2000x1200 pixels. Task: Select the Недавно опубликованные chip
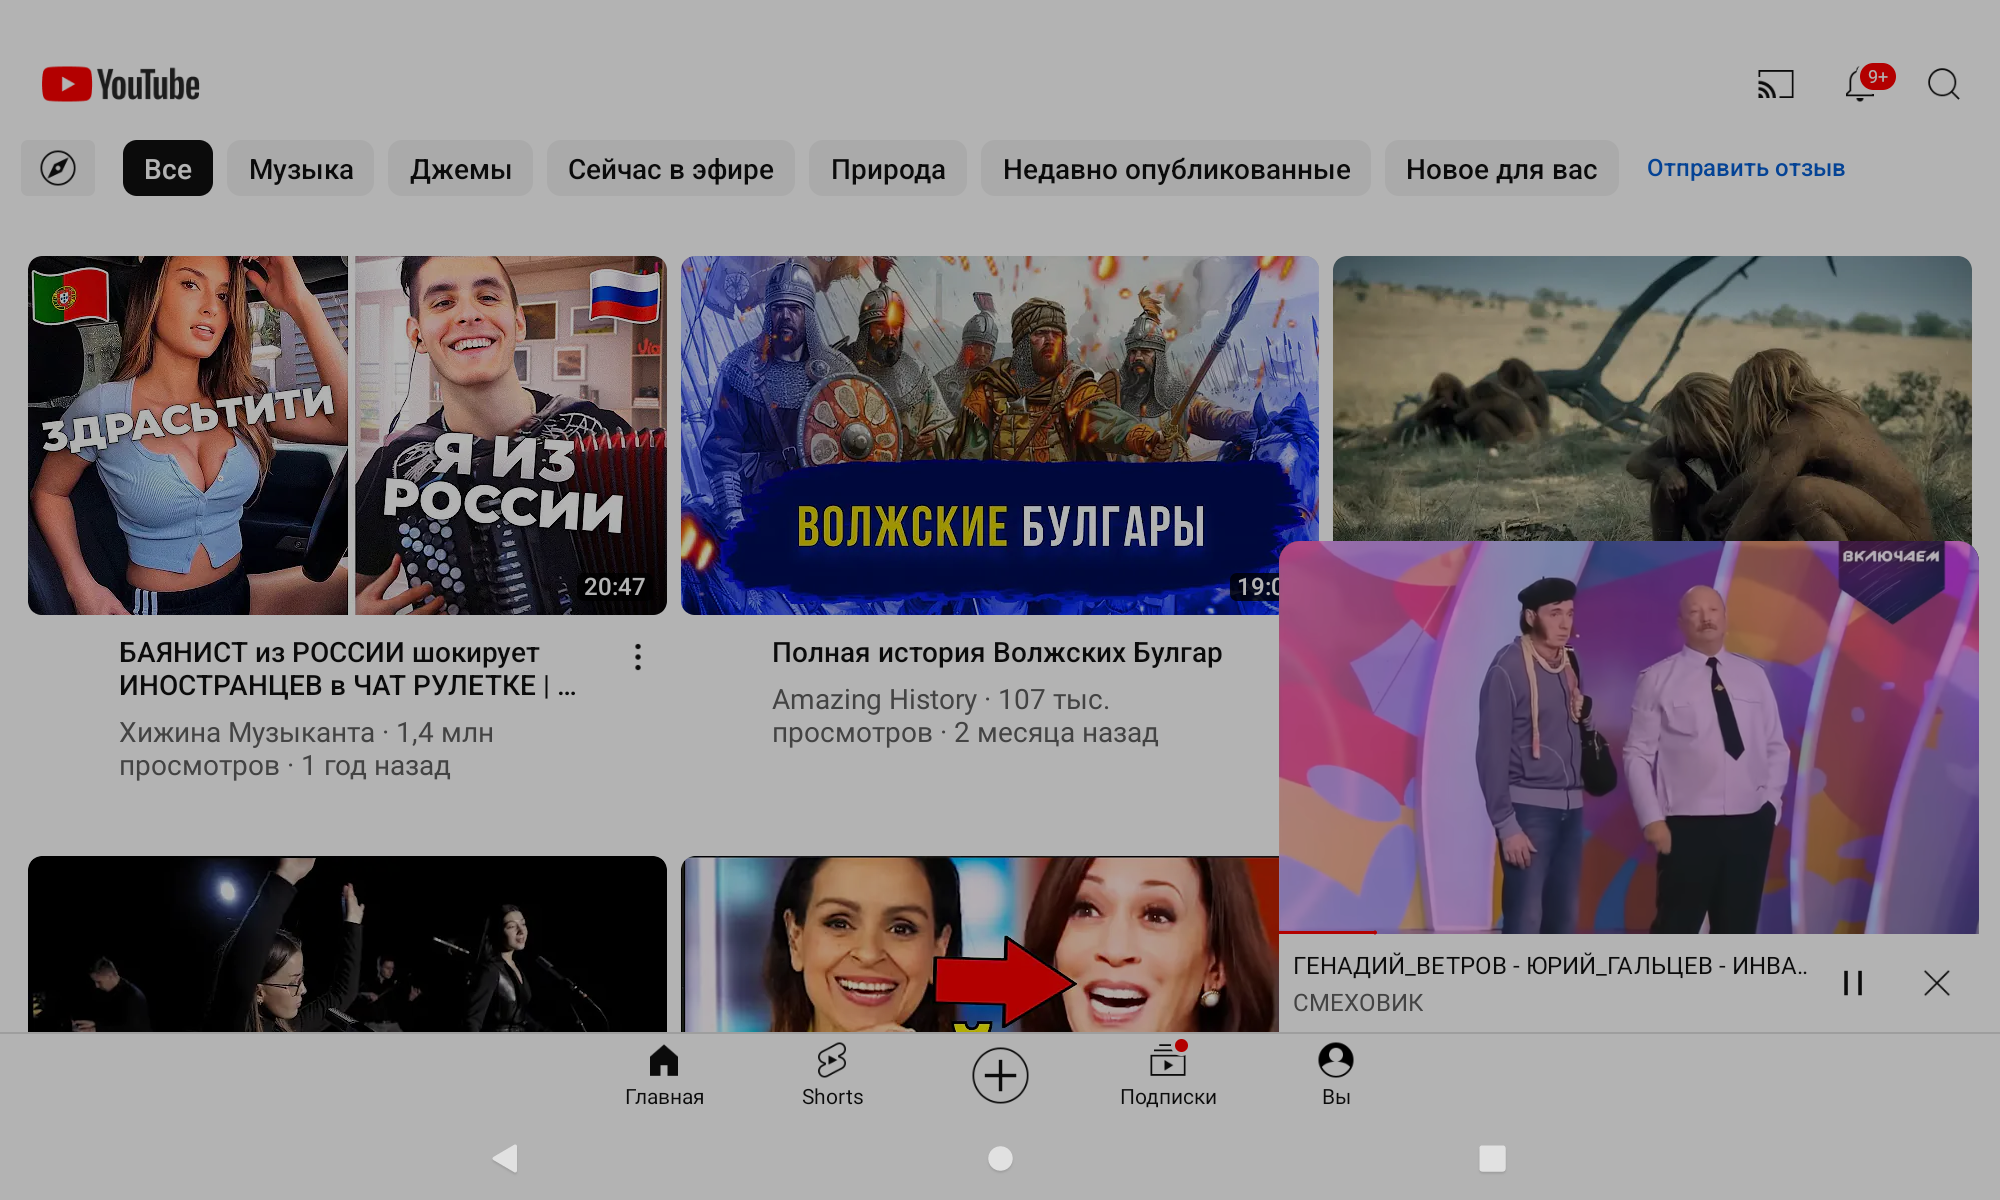click(x=1176, y=168)
